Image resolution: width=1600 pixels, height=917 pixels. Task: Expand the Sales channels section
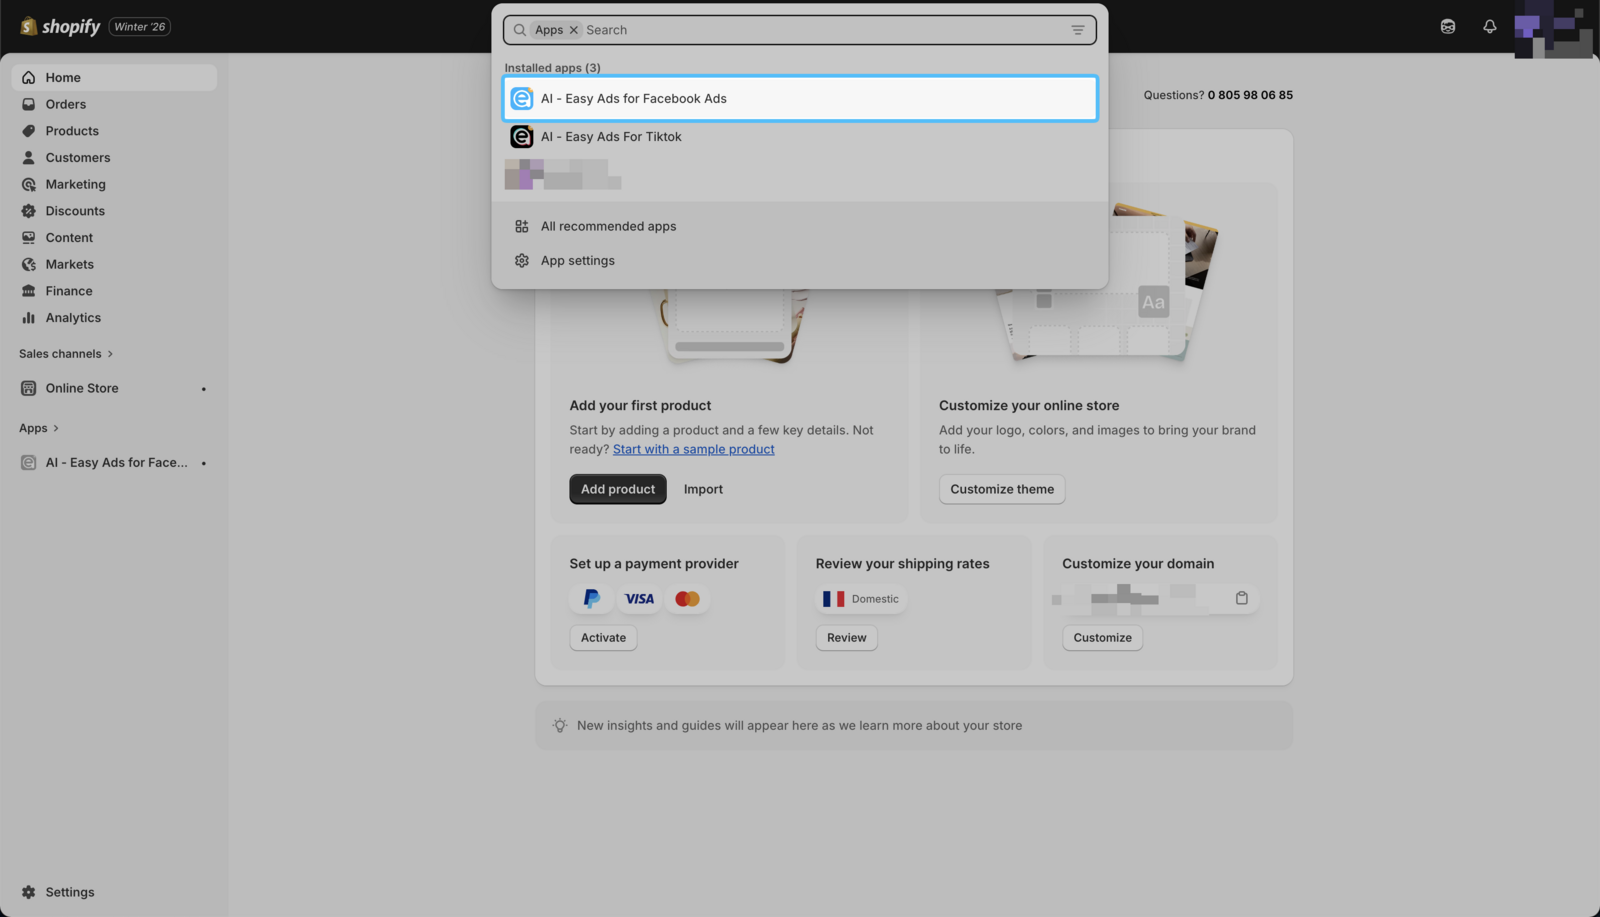(x=66, y=353)
